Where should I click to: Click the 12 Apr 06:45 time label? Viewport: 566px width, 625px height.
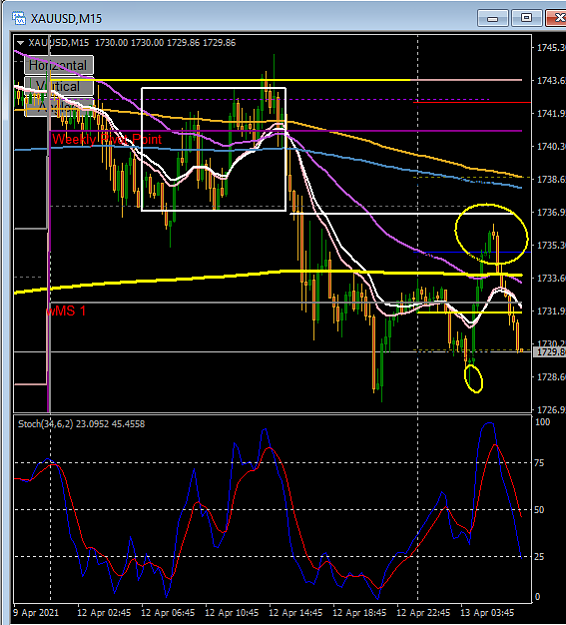coord(168,613)
